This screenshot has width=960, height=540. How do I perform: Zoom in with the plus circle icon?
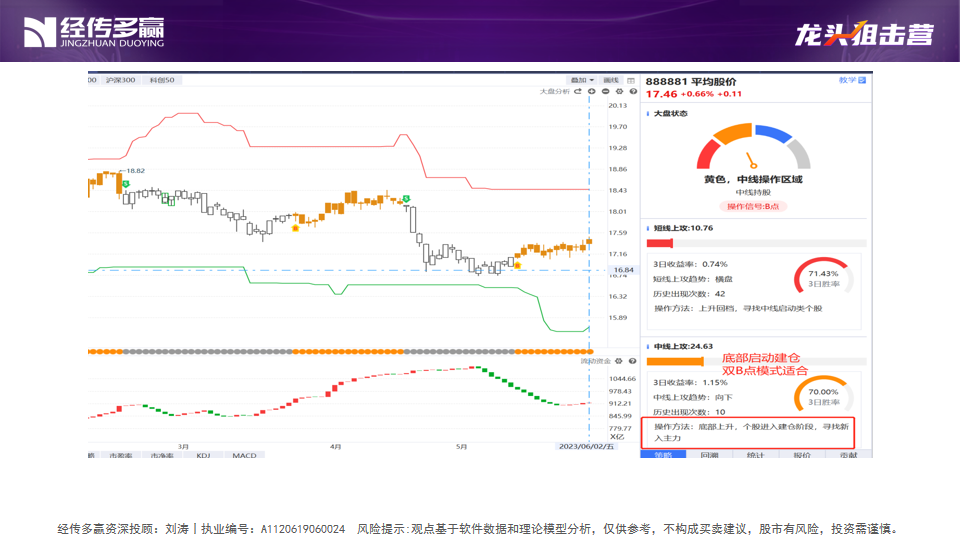591,91
